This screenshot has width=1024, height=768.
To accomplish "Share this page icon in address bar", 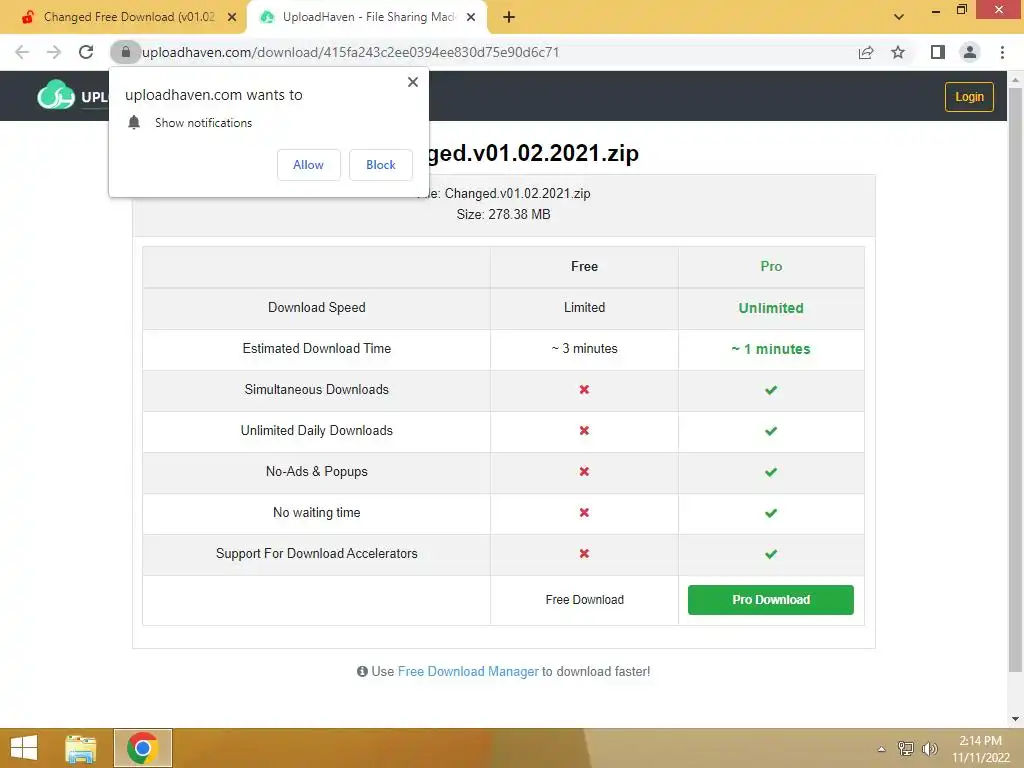I will coord(866,52).
